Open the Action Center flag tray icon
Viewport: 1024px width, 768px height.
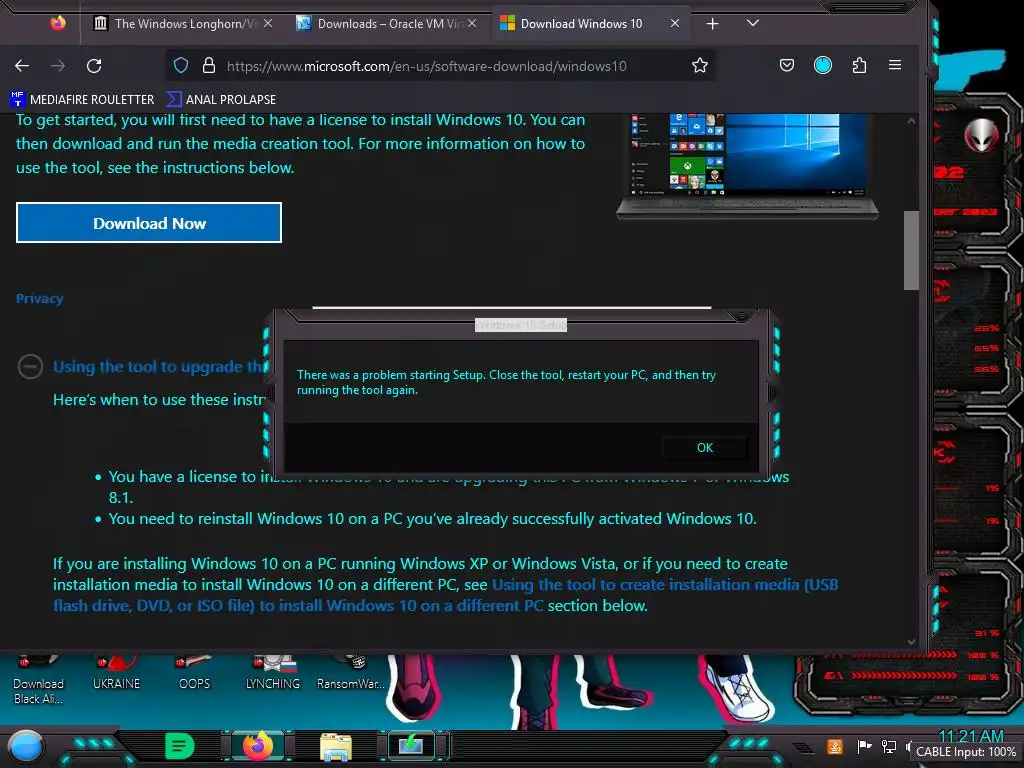pos(865,746)
